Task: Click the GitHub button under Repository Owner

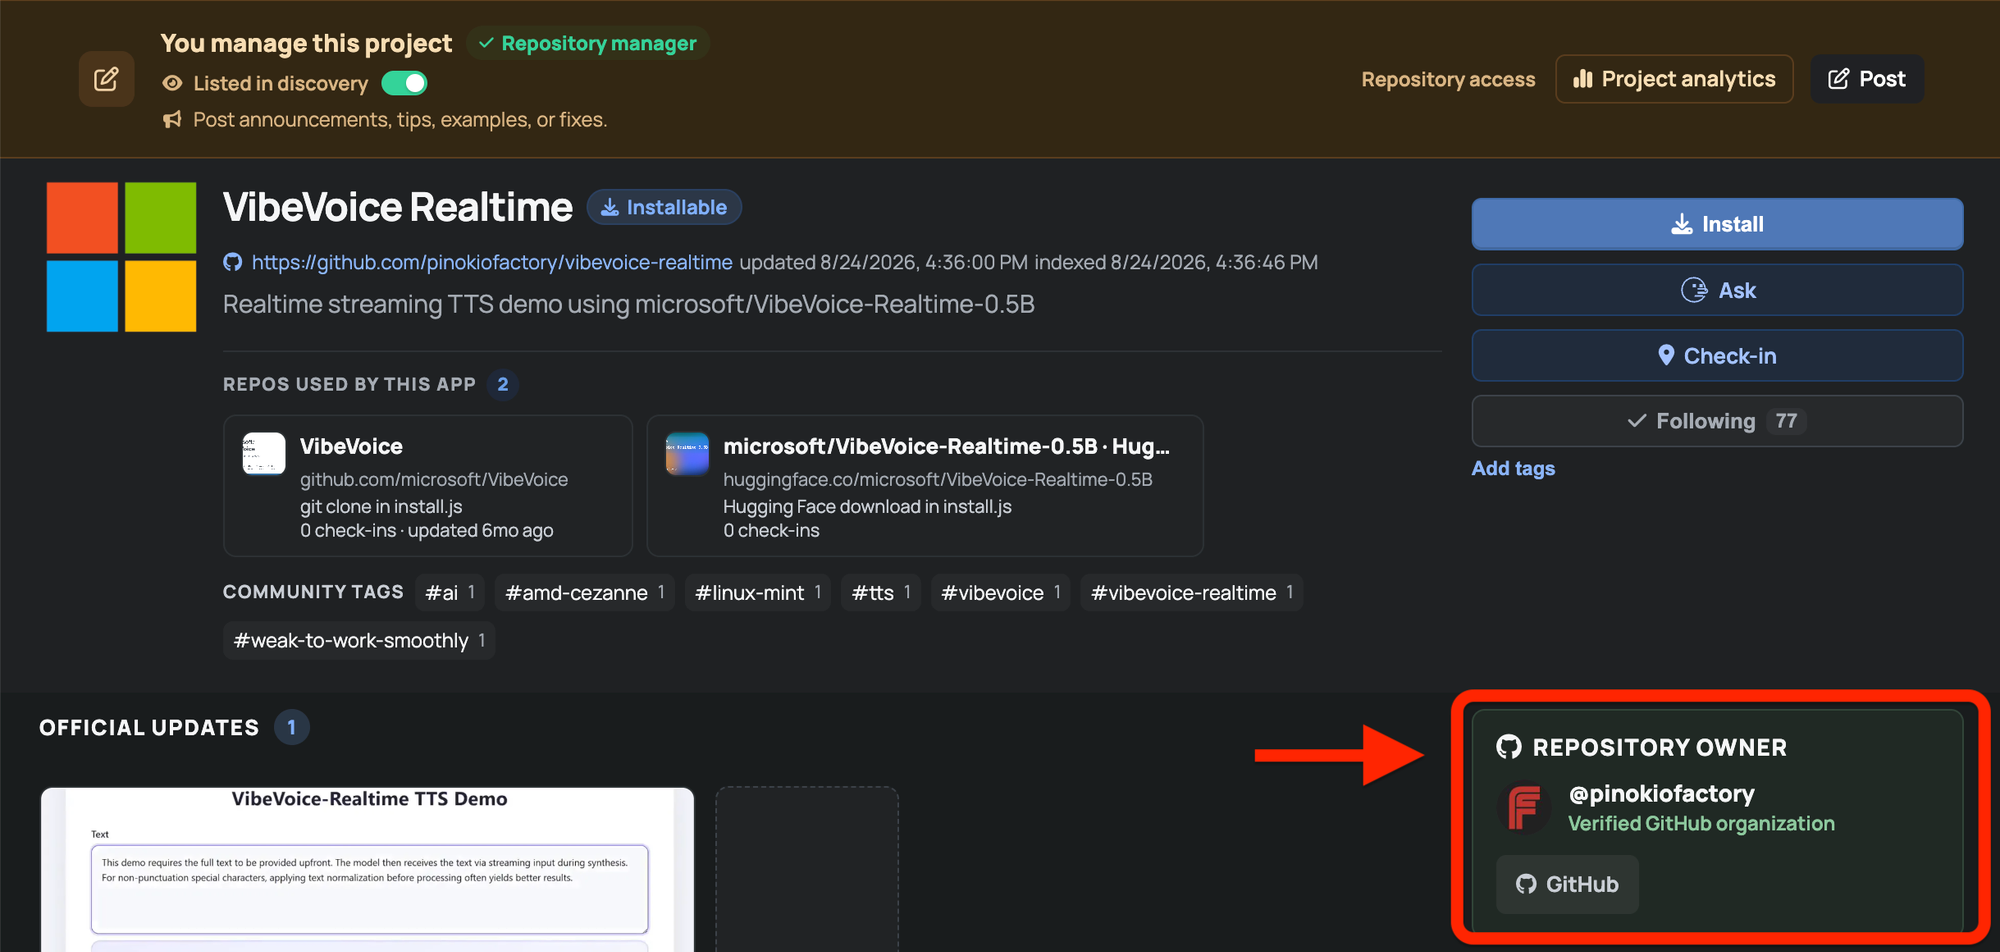Action: click(1567, 884)
